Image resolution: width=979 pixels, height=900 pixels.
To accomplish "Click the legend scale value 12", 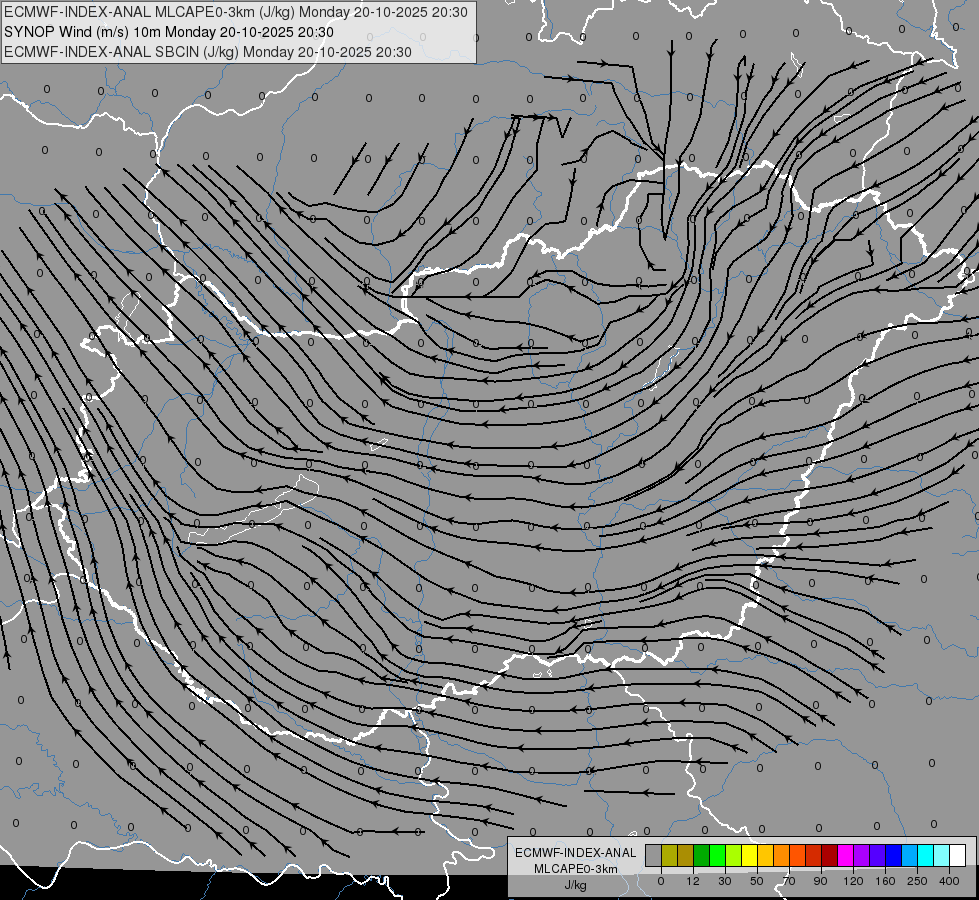I will tap(693, 881).
